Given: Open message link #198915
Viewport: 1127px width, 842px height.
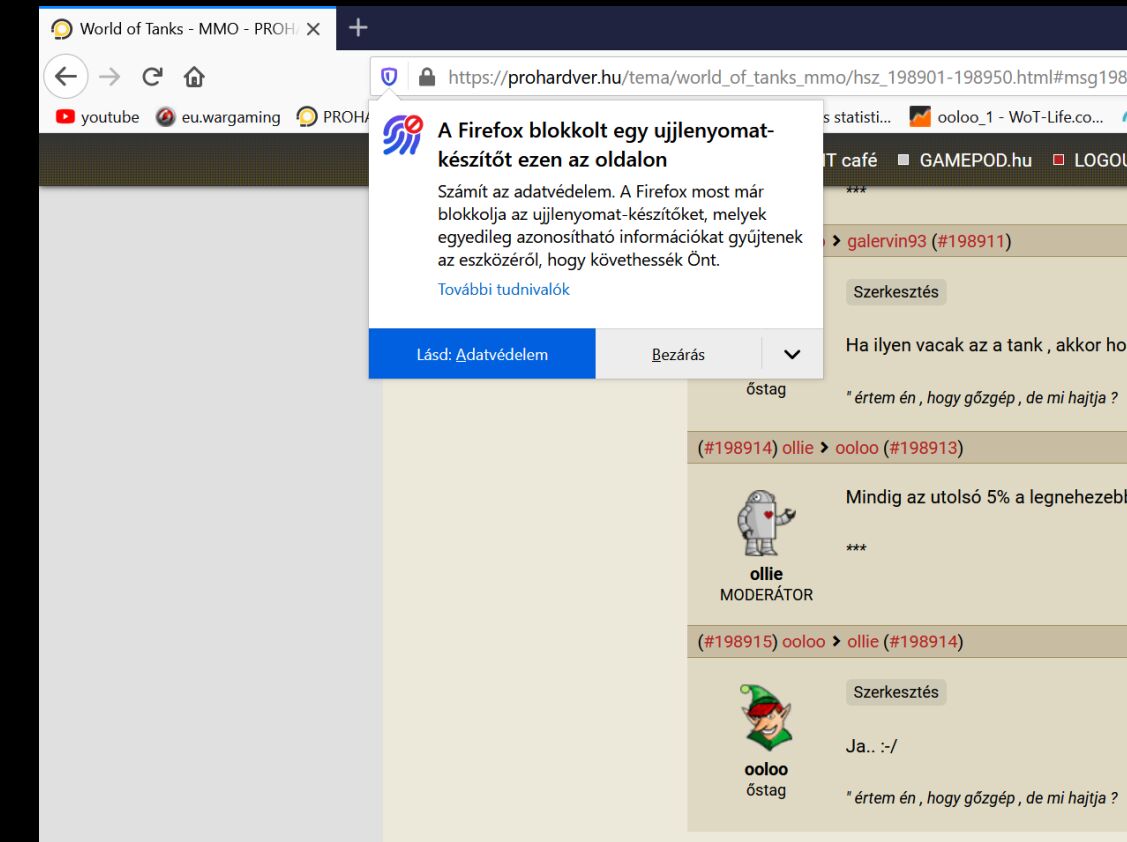Looking at the screenshot, I should [x=737, y=641].
